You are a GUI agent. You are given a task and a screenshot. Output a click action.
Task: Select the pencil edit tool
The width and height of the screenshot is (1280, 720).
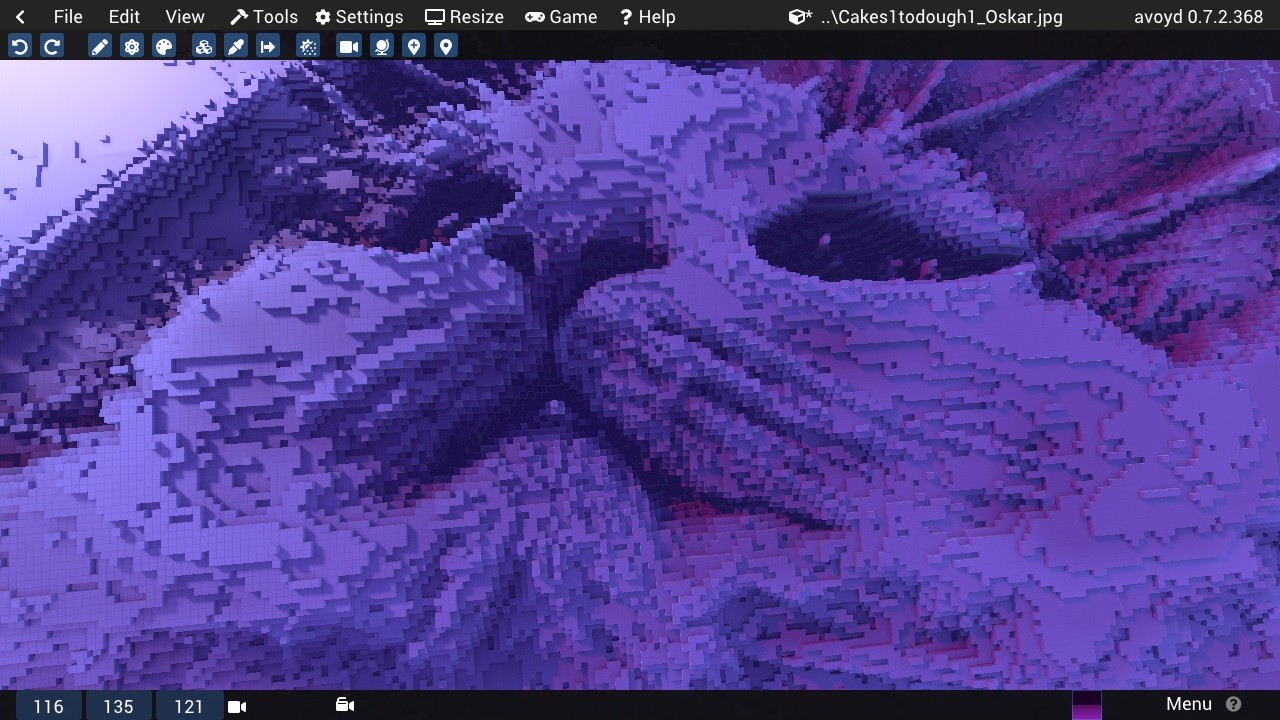pyautogui.click(x=100, y=47)
